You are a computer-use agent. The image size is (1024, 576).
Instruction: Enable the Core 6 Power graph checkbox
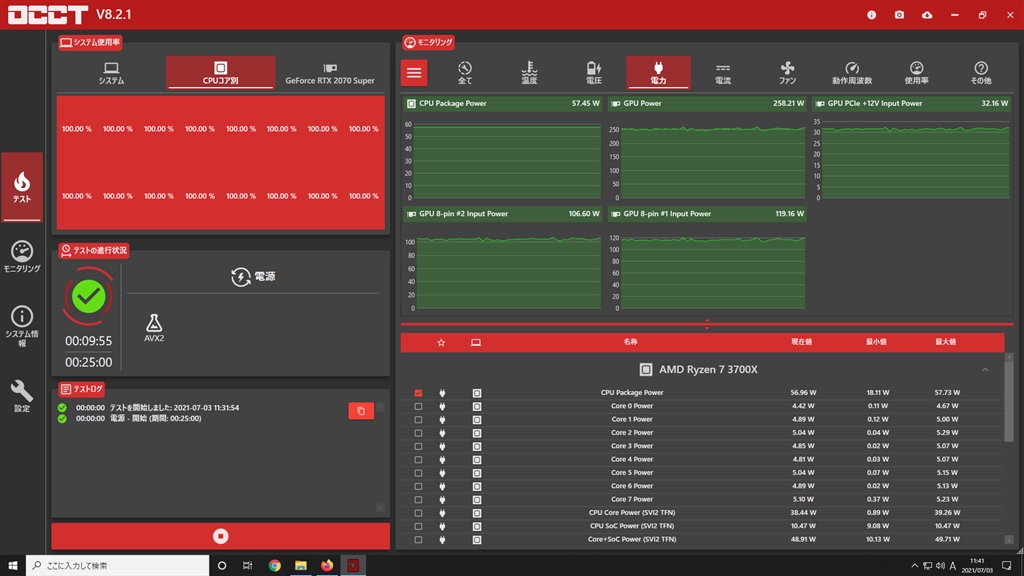419,487
